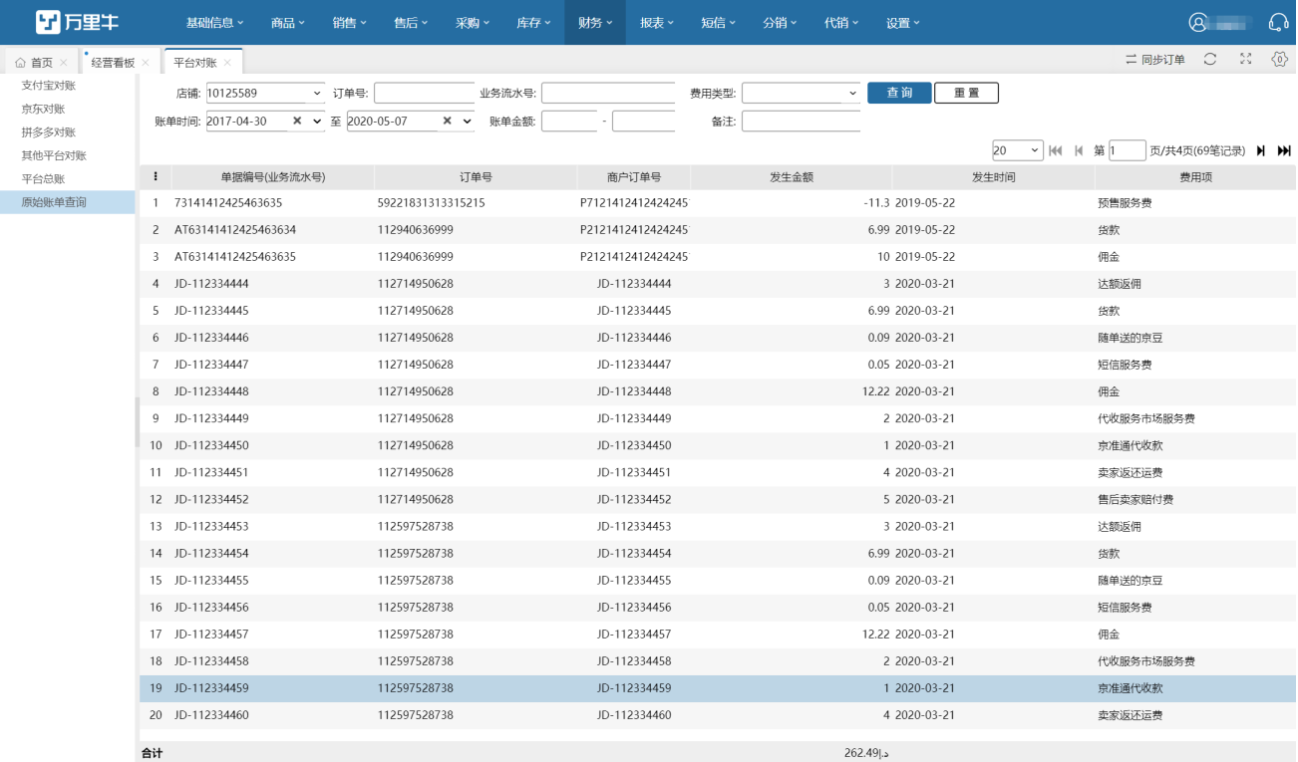Open the 短信 menu
This screenshot has width=1298, height=762.
tap(718, 22)
